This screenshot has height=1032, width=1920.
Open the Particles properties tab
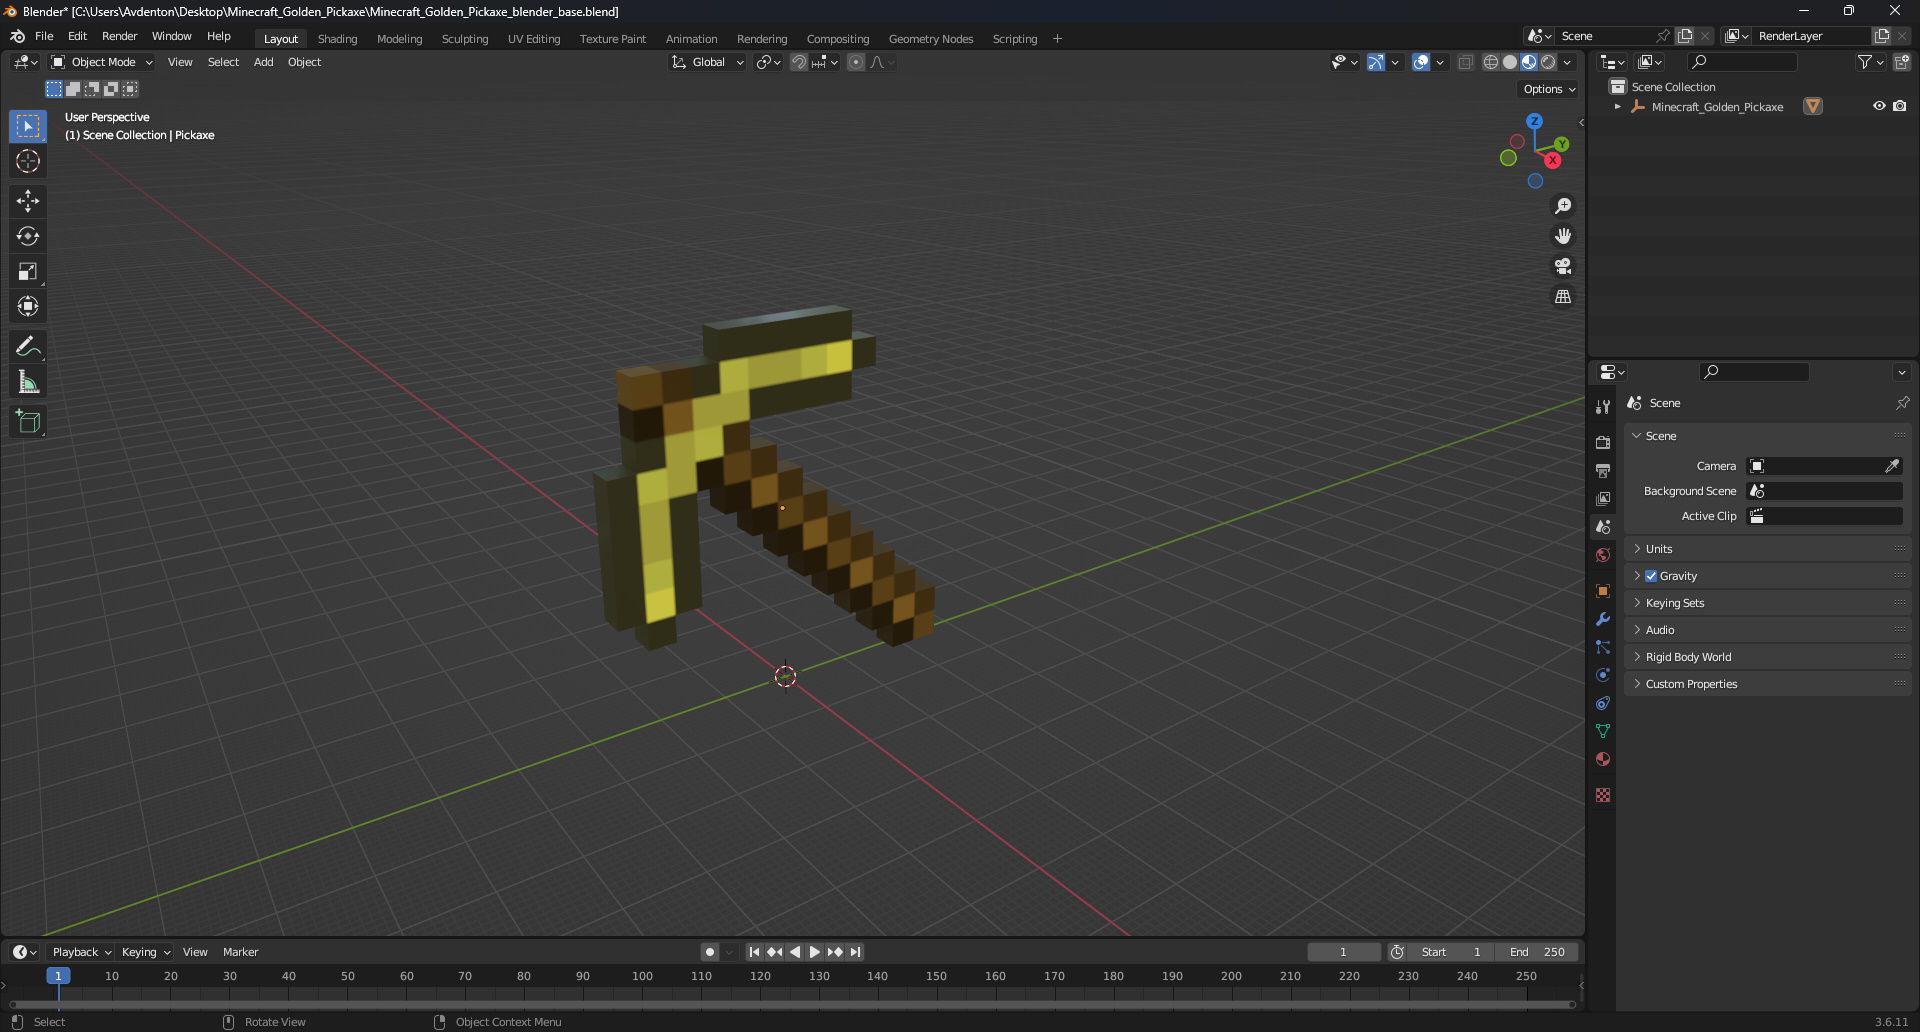1603,647
